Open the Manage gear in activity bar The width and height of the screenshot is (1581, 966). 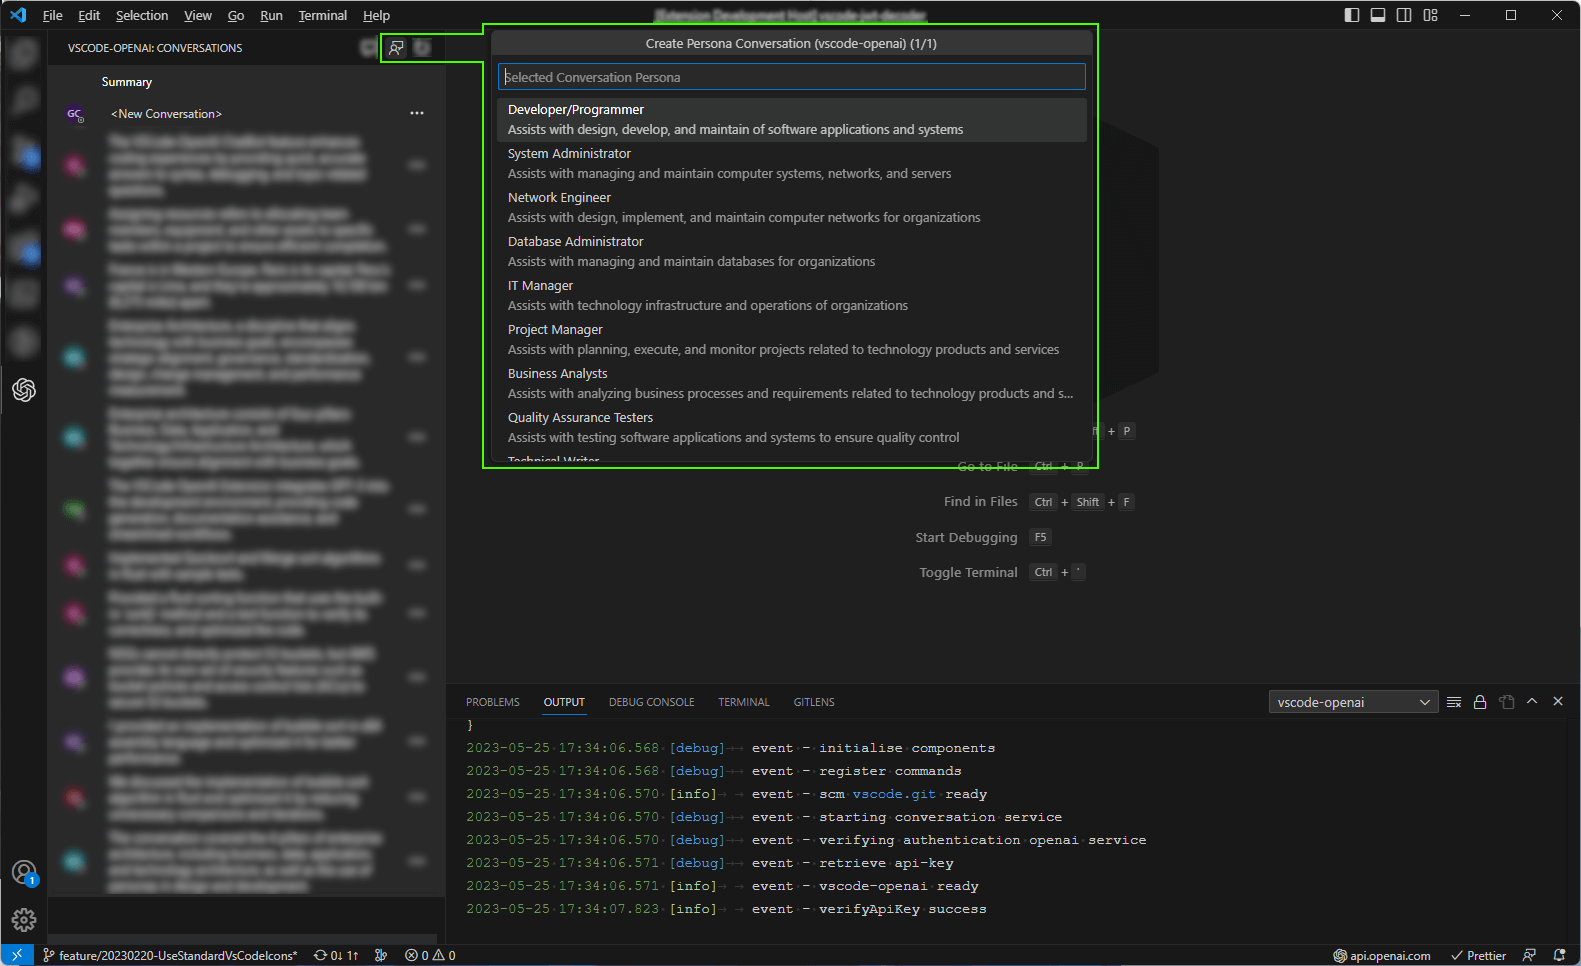[24, 920]
